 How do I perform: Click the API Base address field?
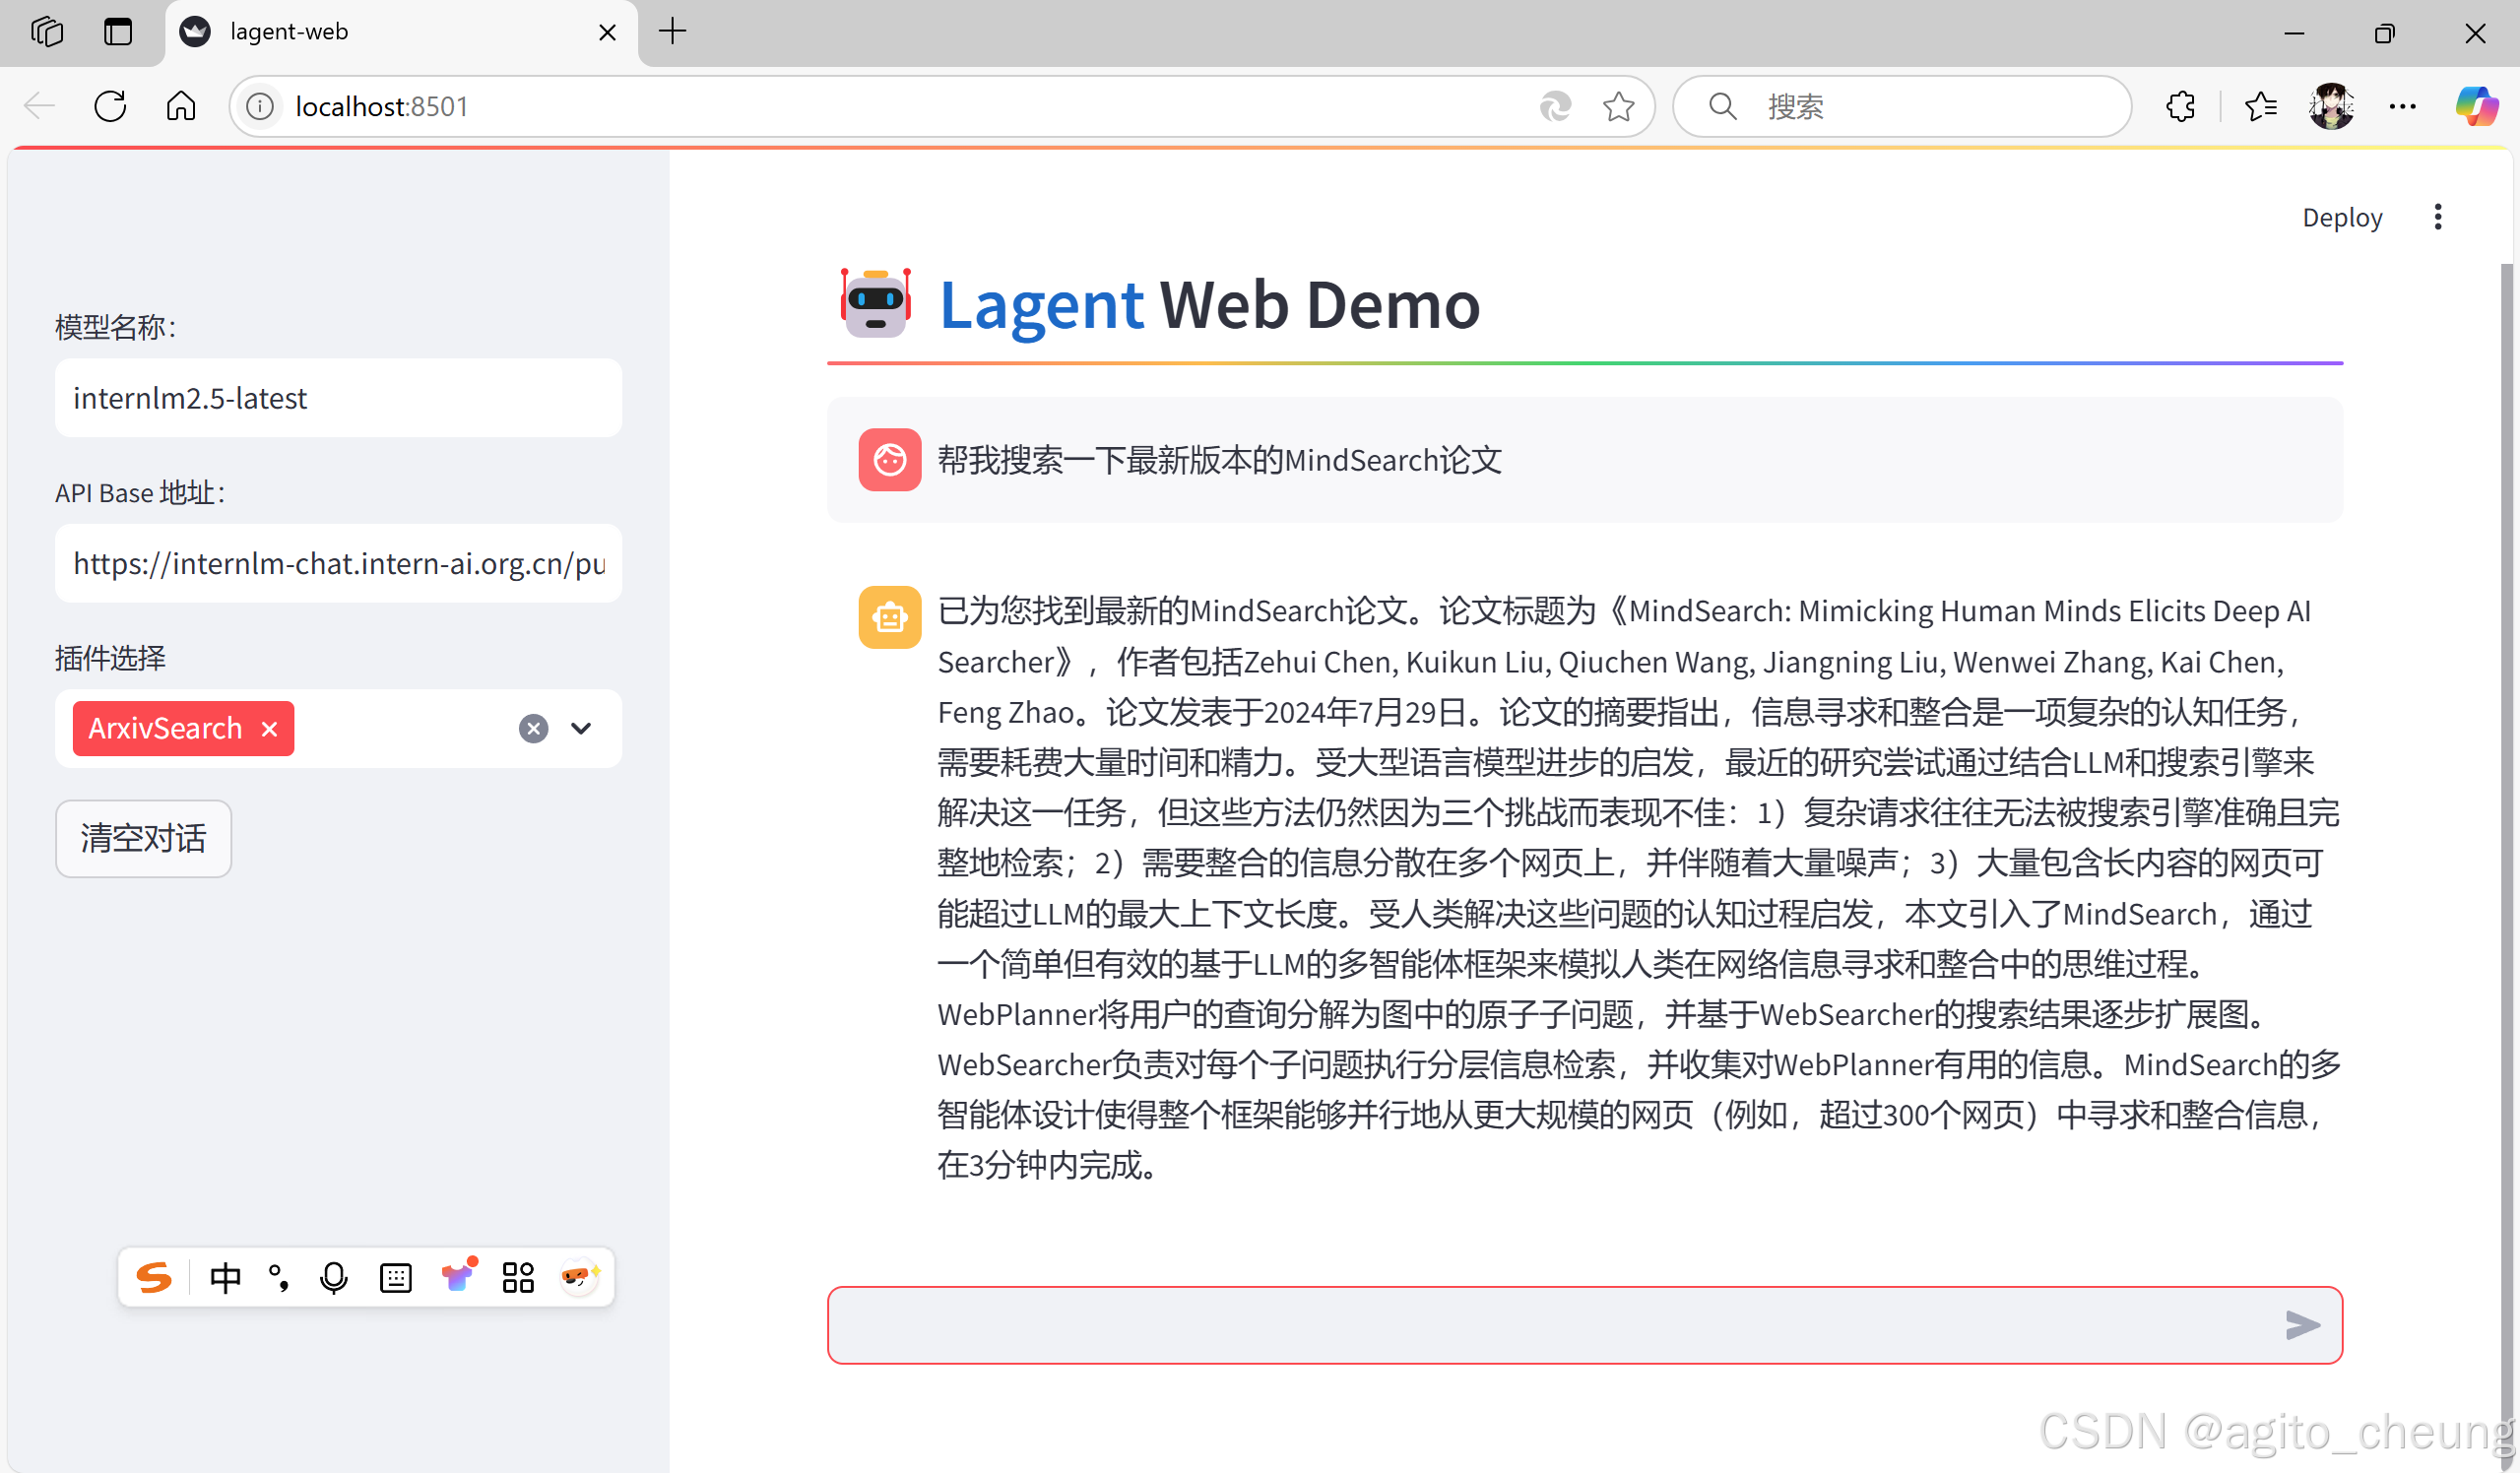click(x=338, y=563)
